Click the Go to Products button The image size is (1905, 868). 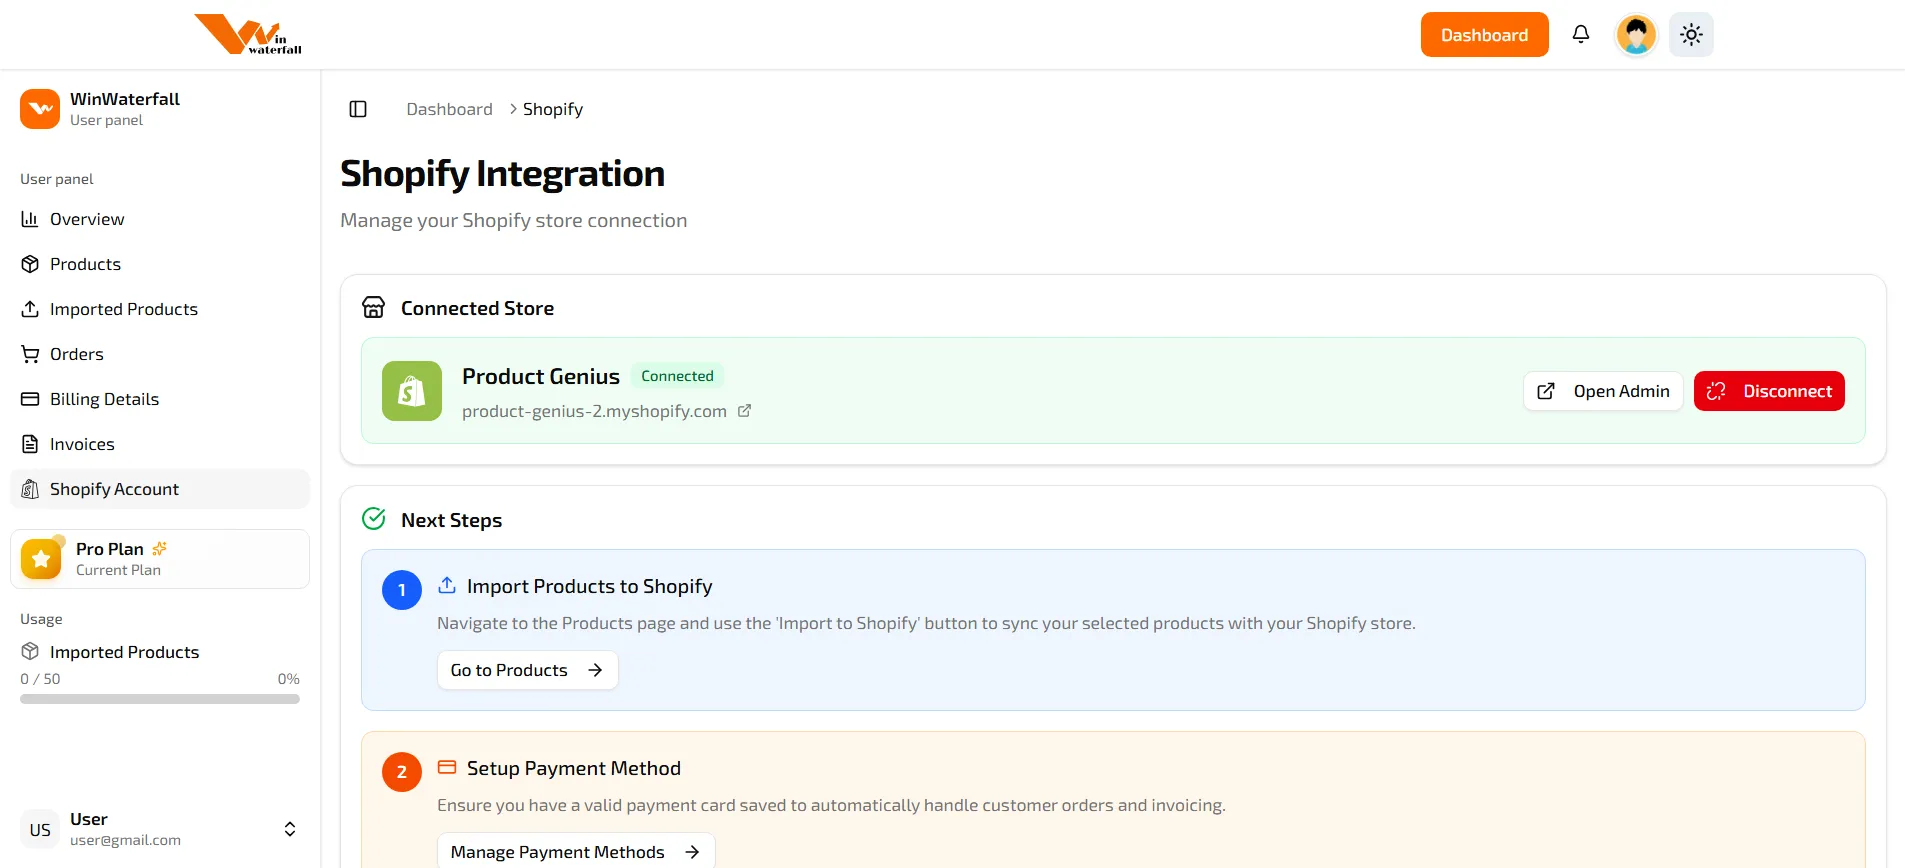coord(527,670)
